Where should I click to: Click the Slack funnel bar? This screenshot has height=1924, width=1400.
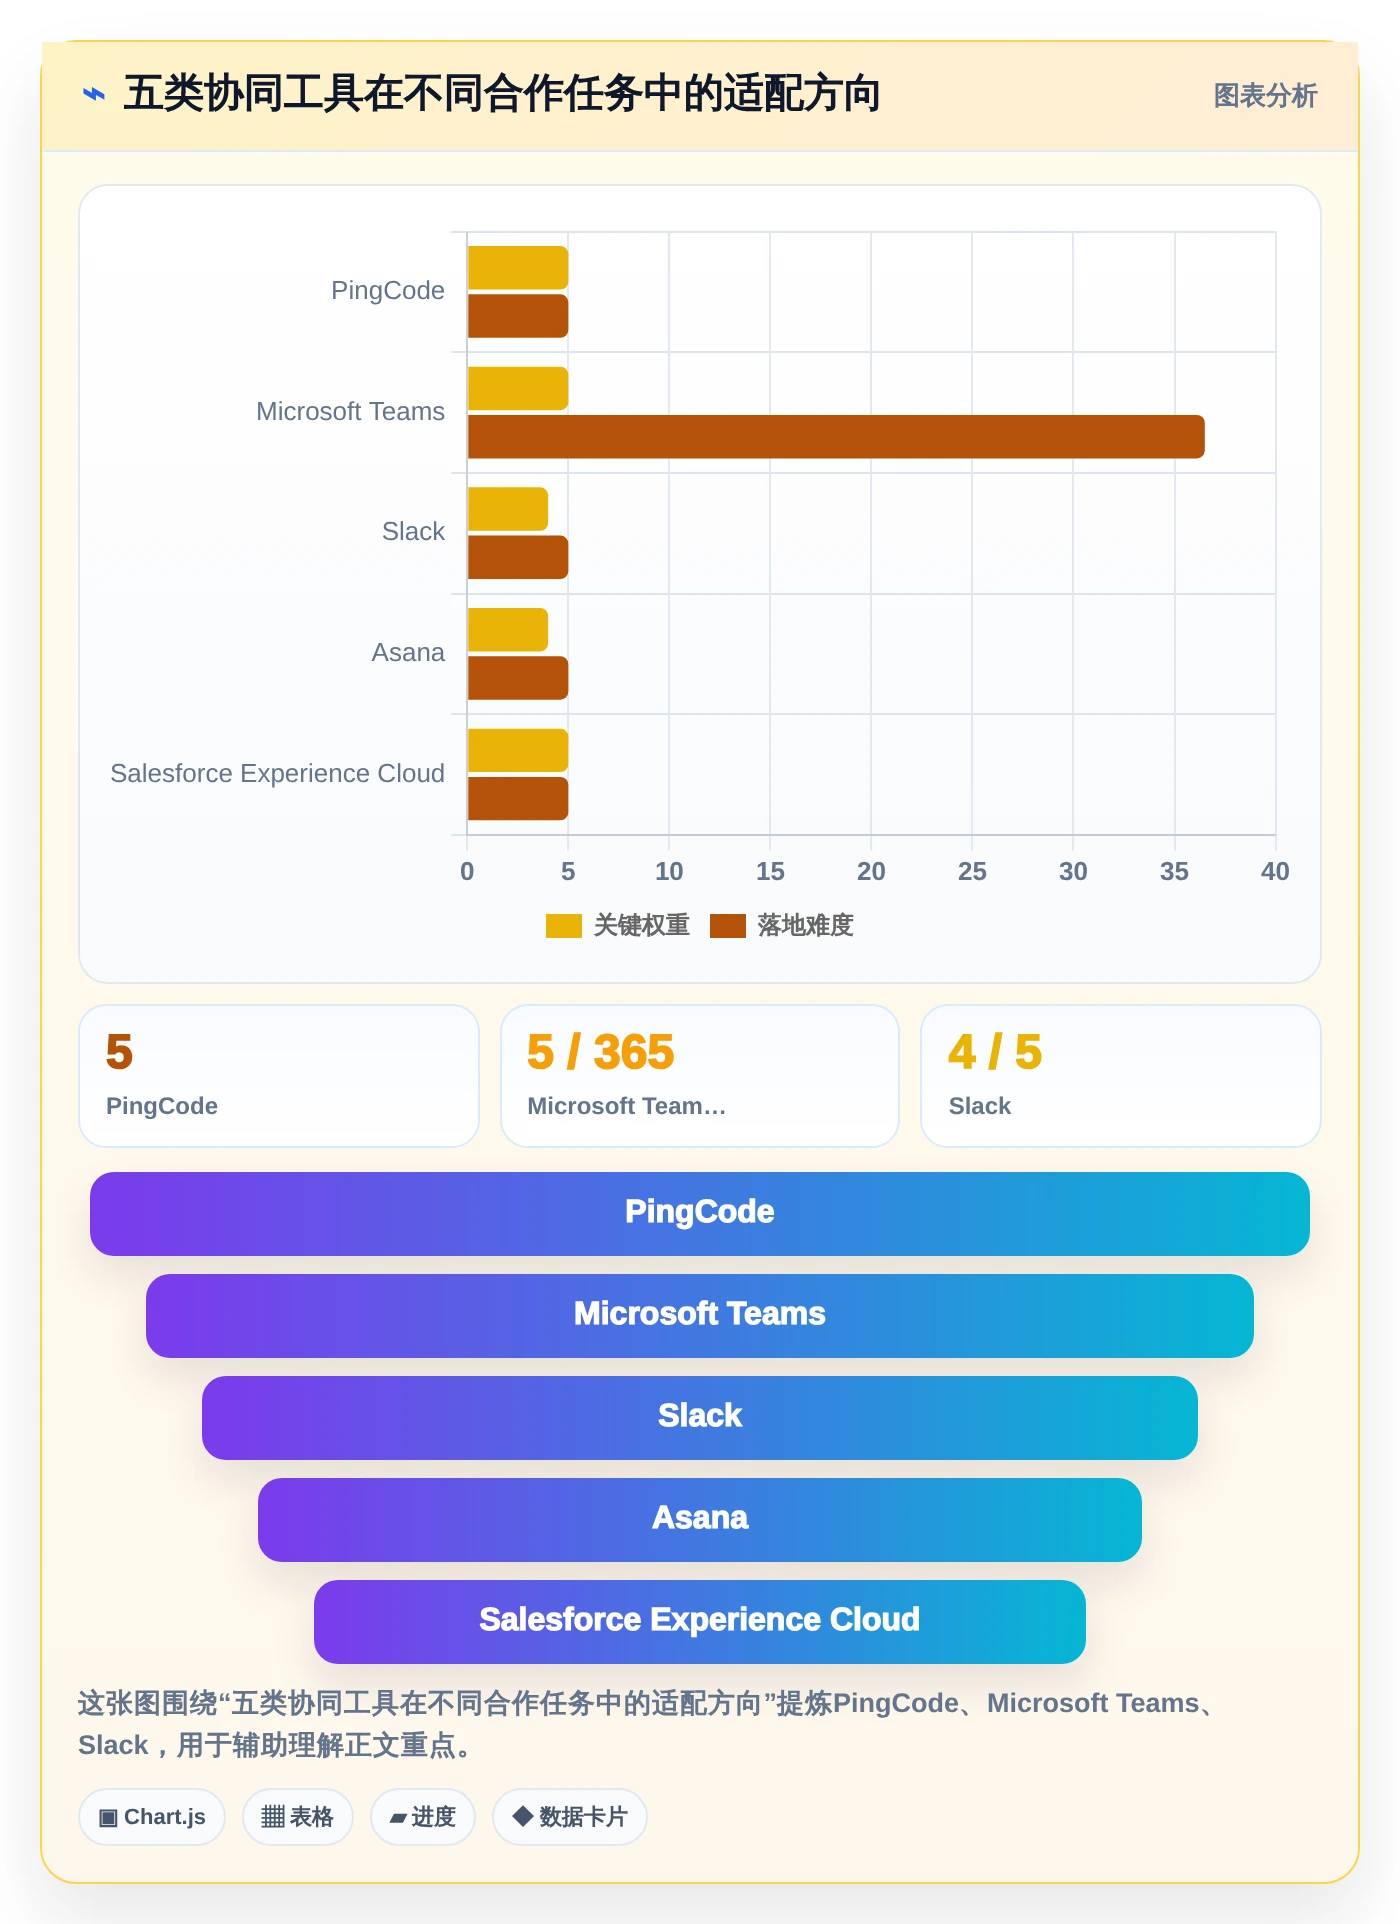[x=700, y=1418]
